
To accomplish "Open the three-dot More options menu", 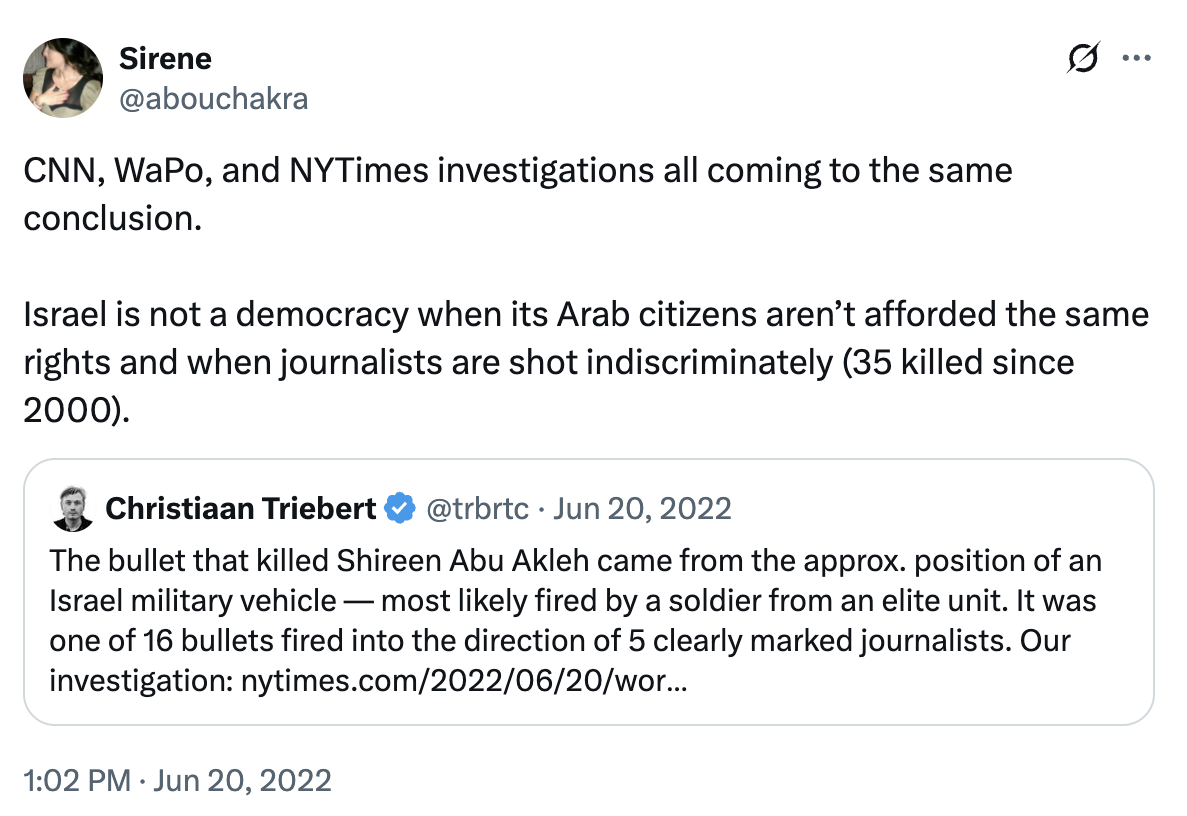I will [1137, 59].
